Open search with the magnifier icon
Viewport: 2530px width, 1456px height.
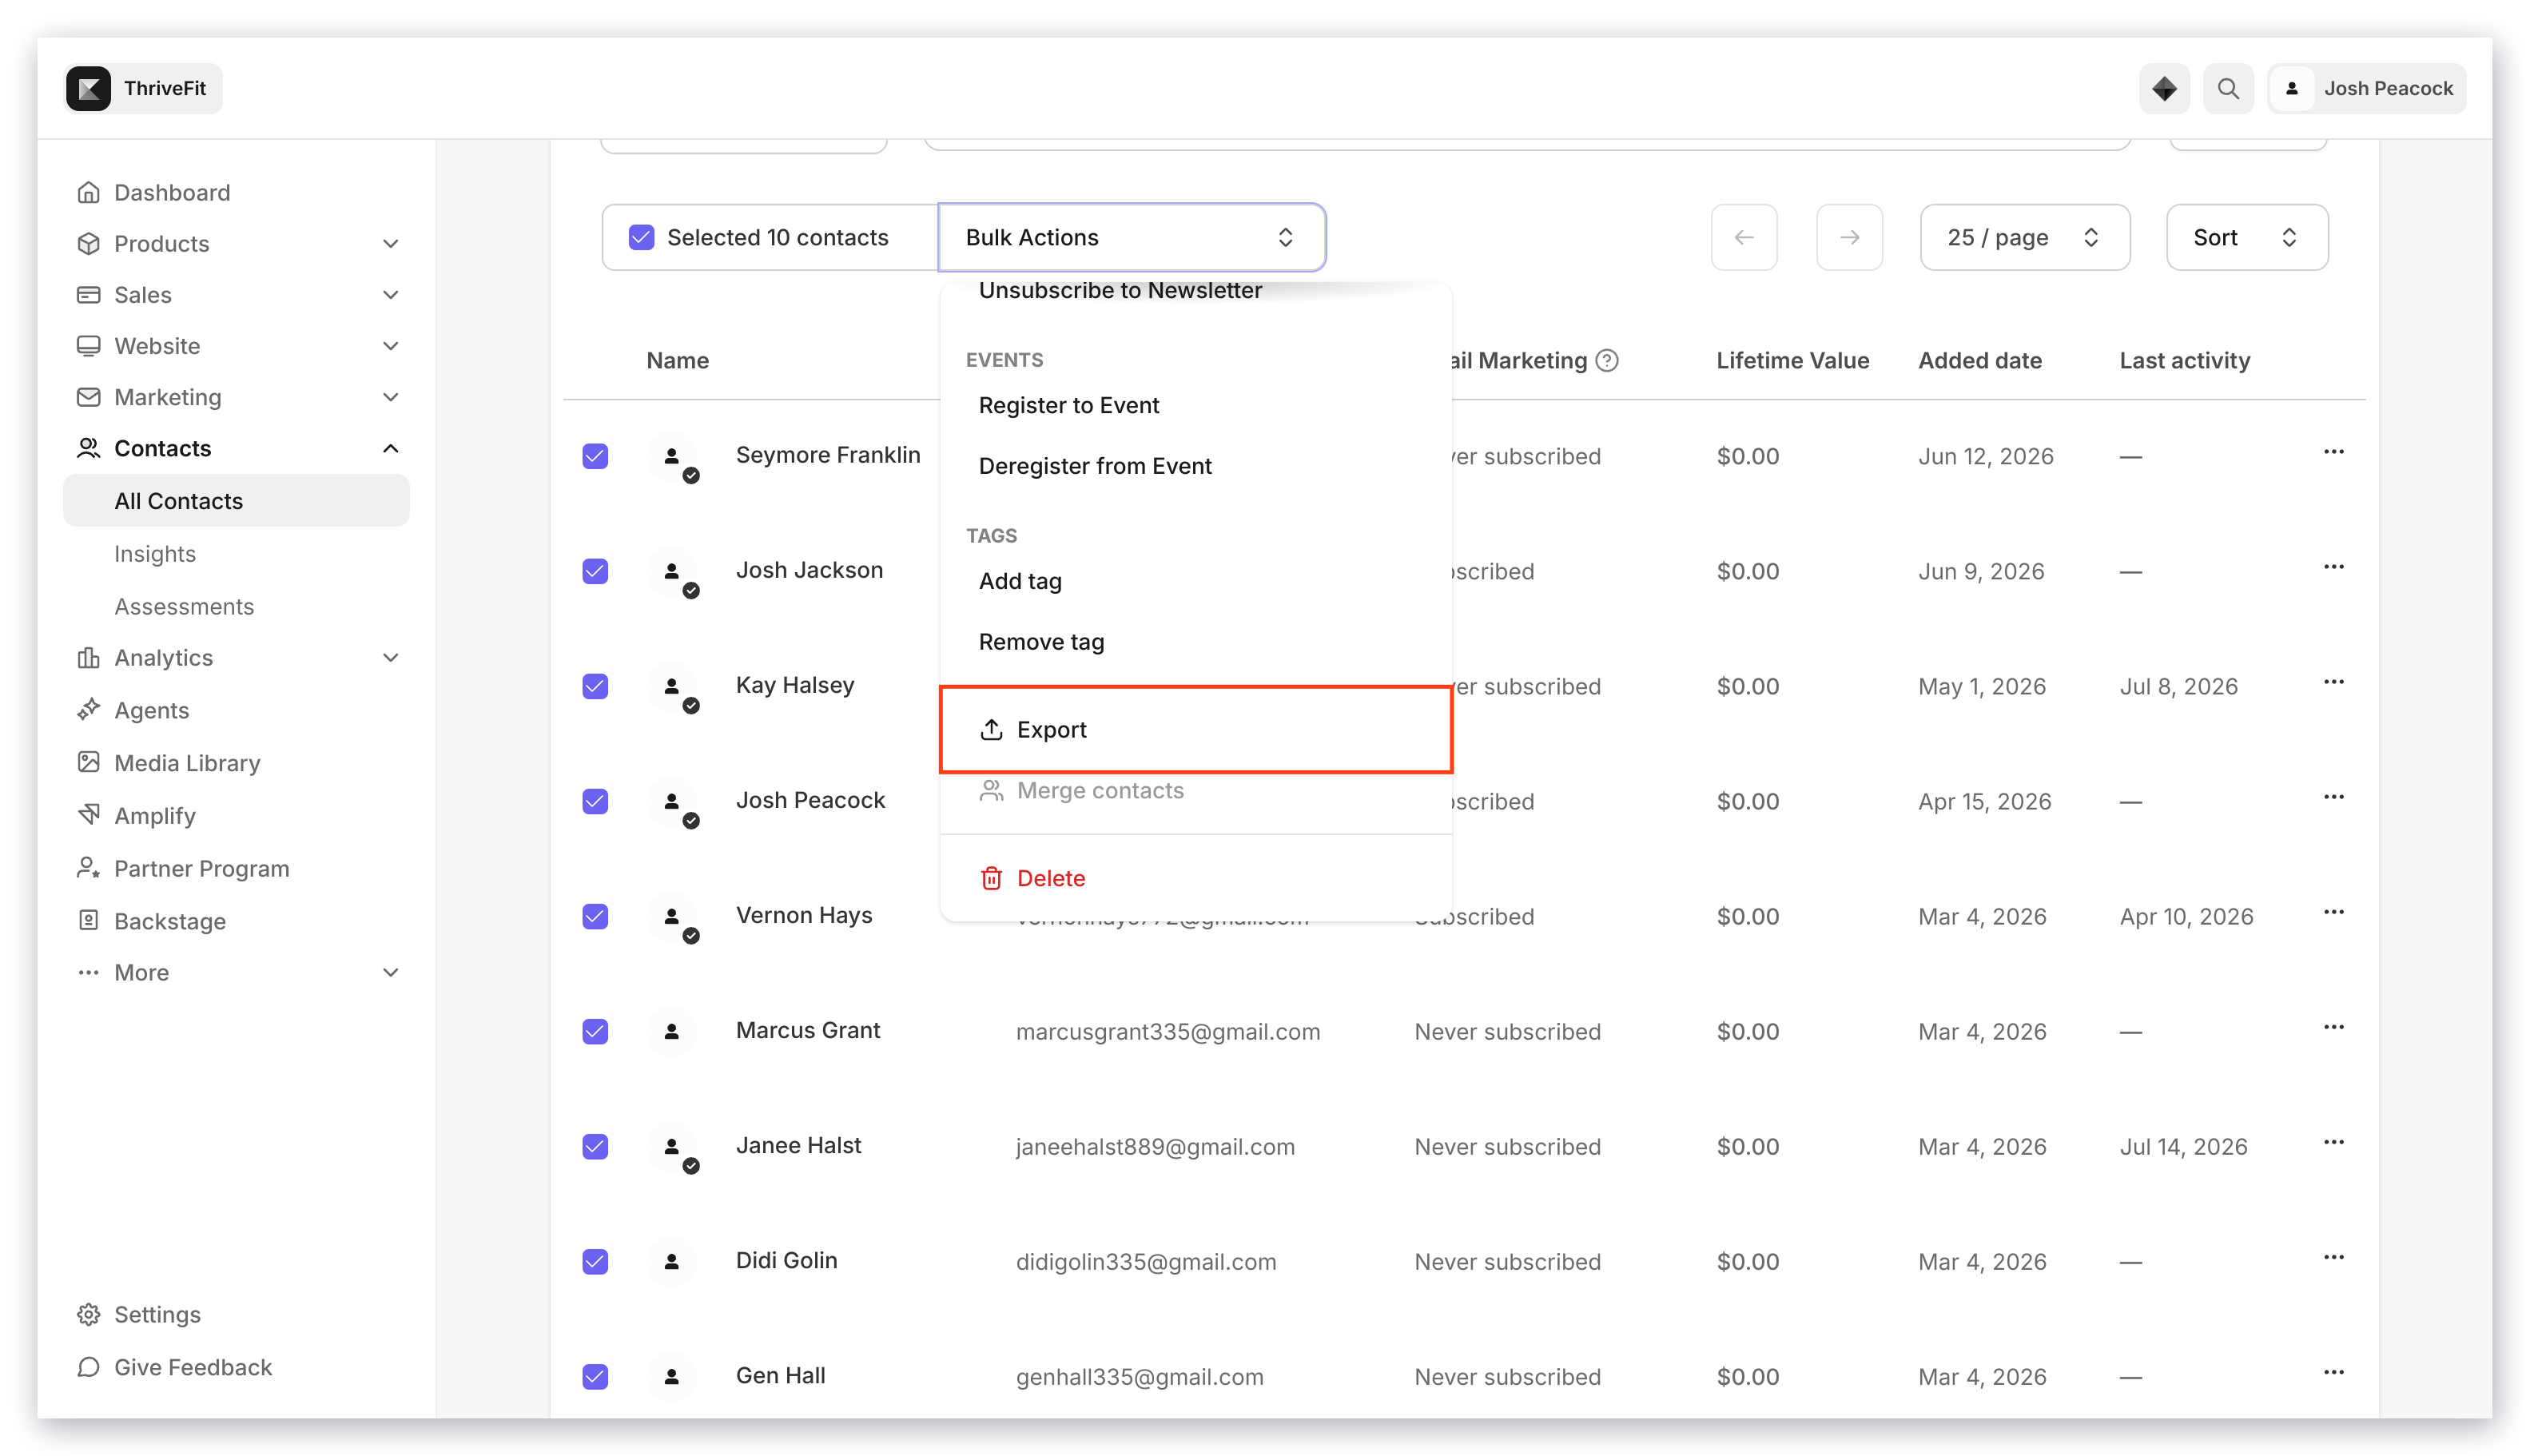tap(2228, 88)
